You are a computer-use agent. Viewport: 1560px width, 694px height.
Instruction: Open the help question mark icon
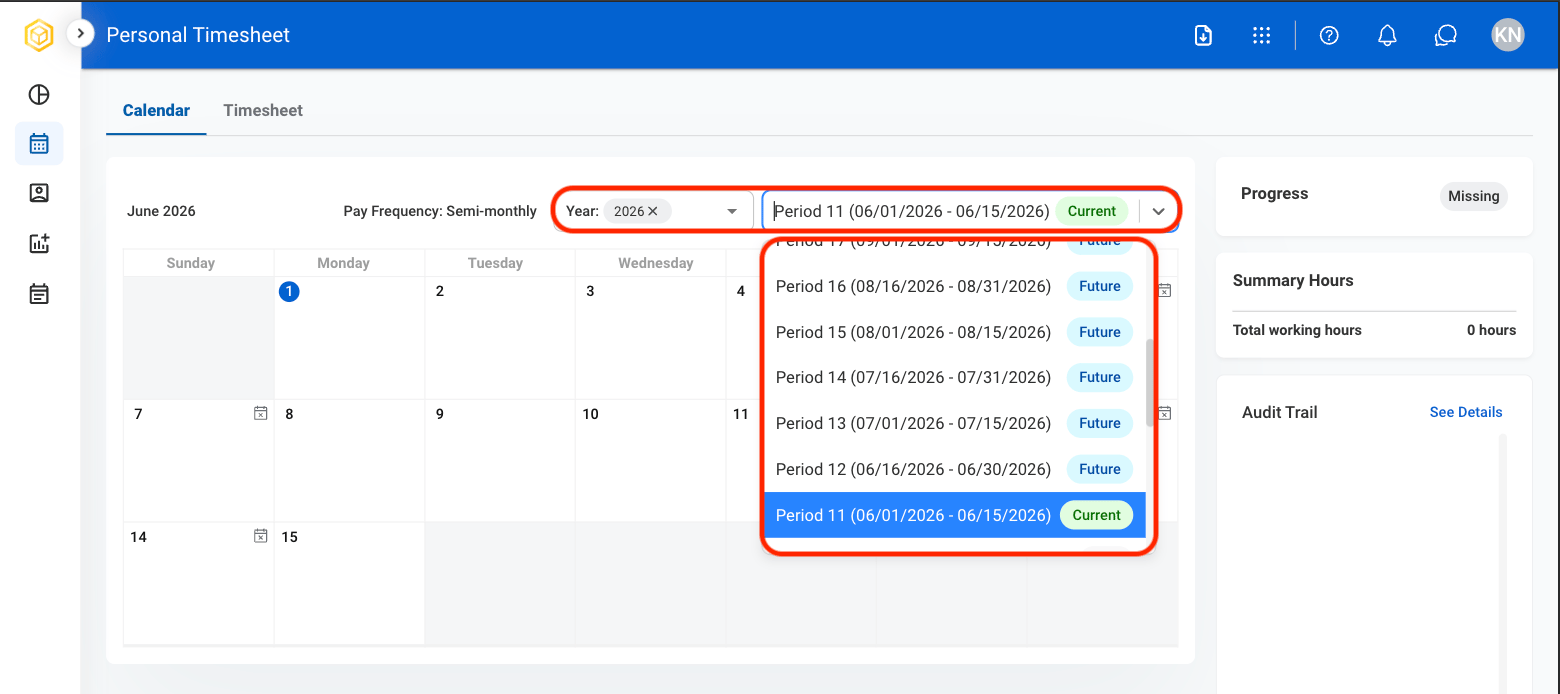(1329, 35)
